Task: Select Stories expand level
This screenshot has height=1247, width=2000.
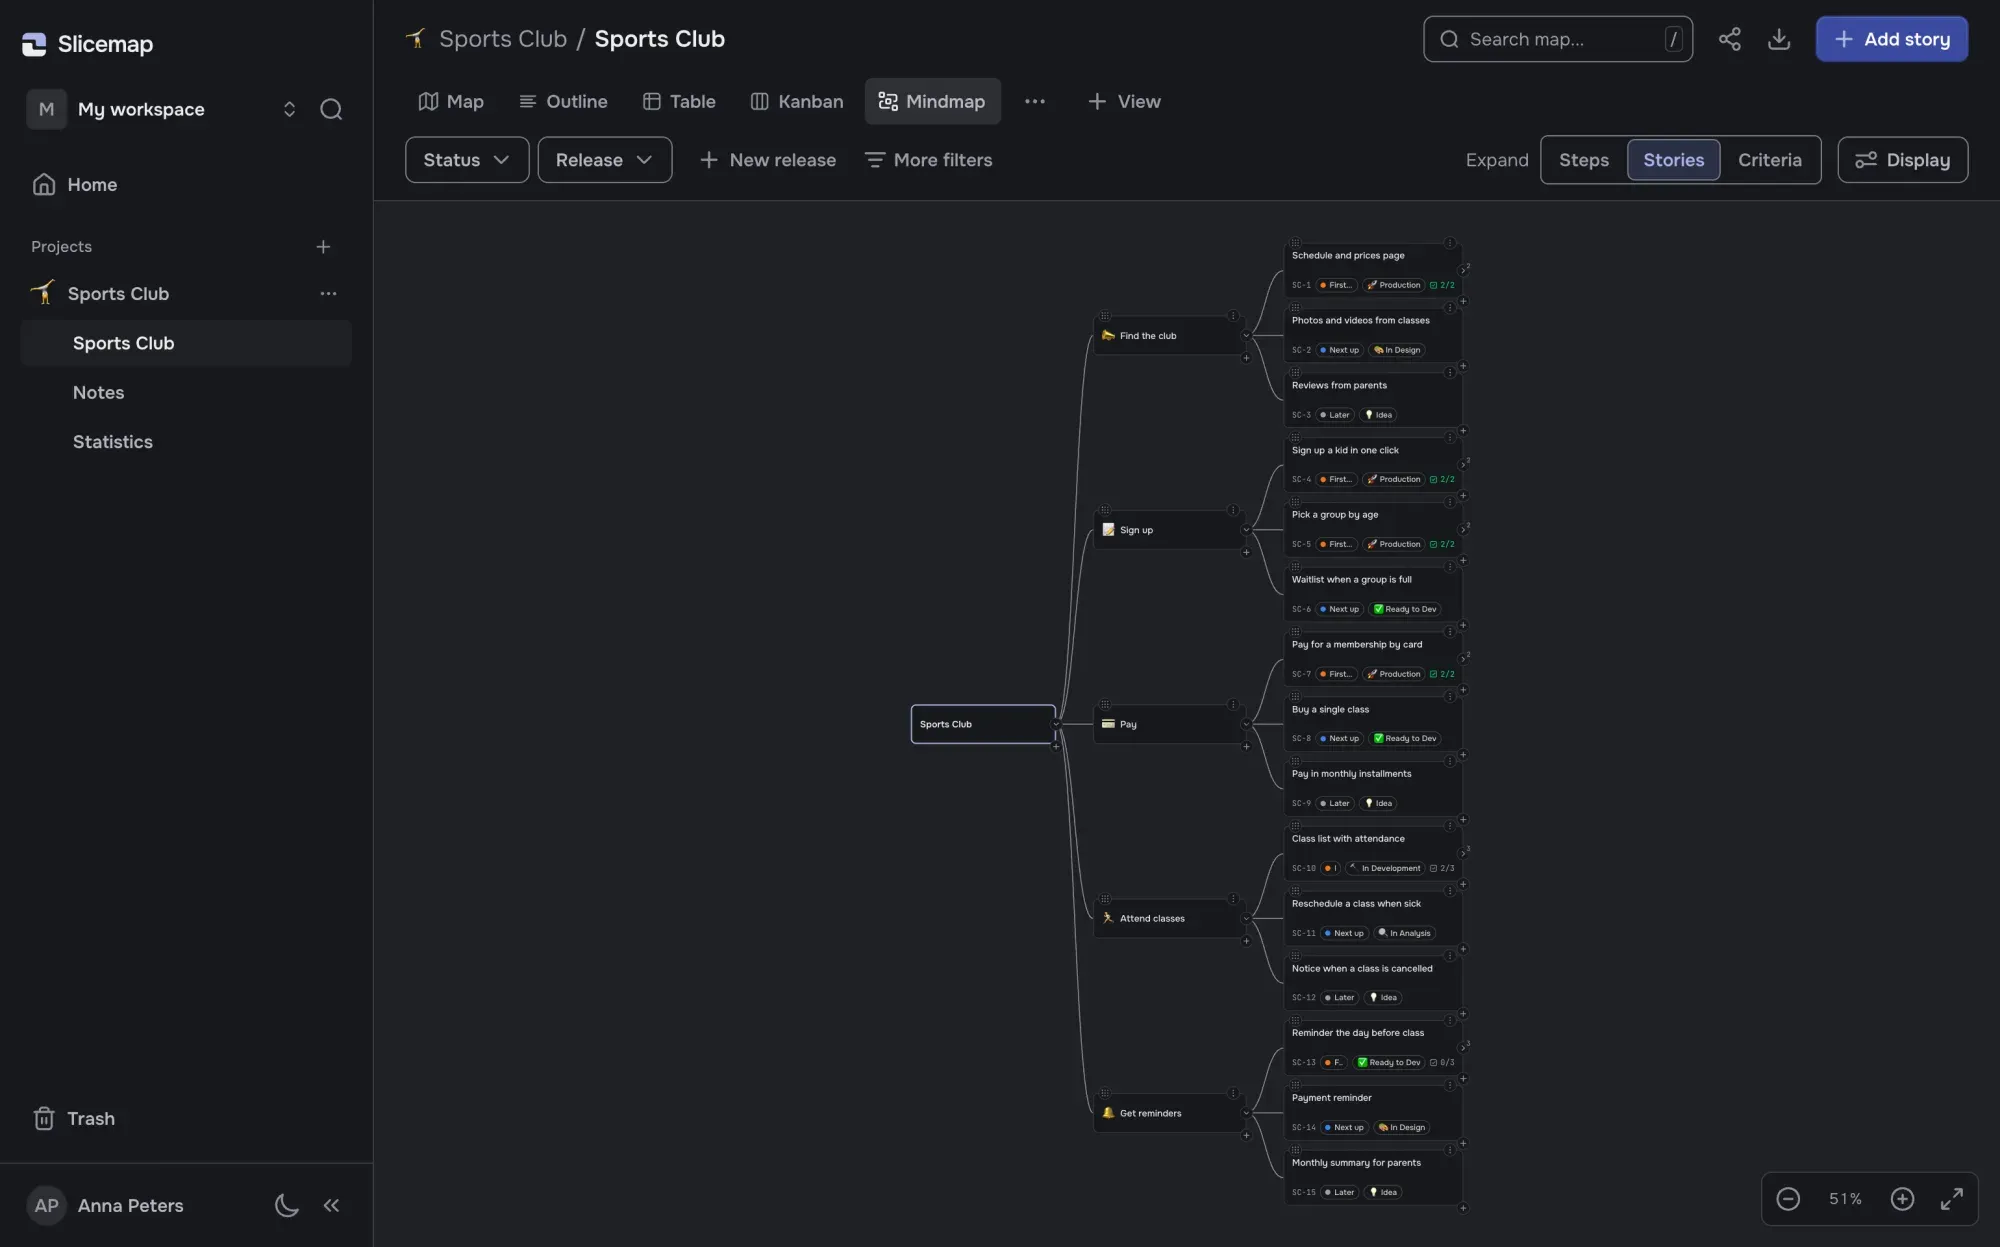Action: point(1673,160)
